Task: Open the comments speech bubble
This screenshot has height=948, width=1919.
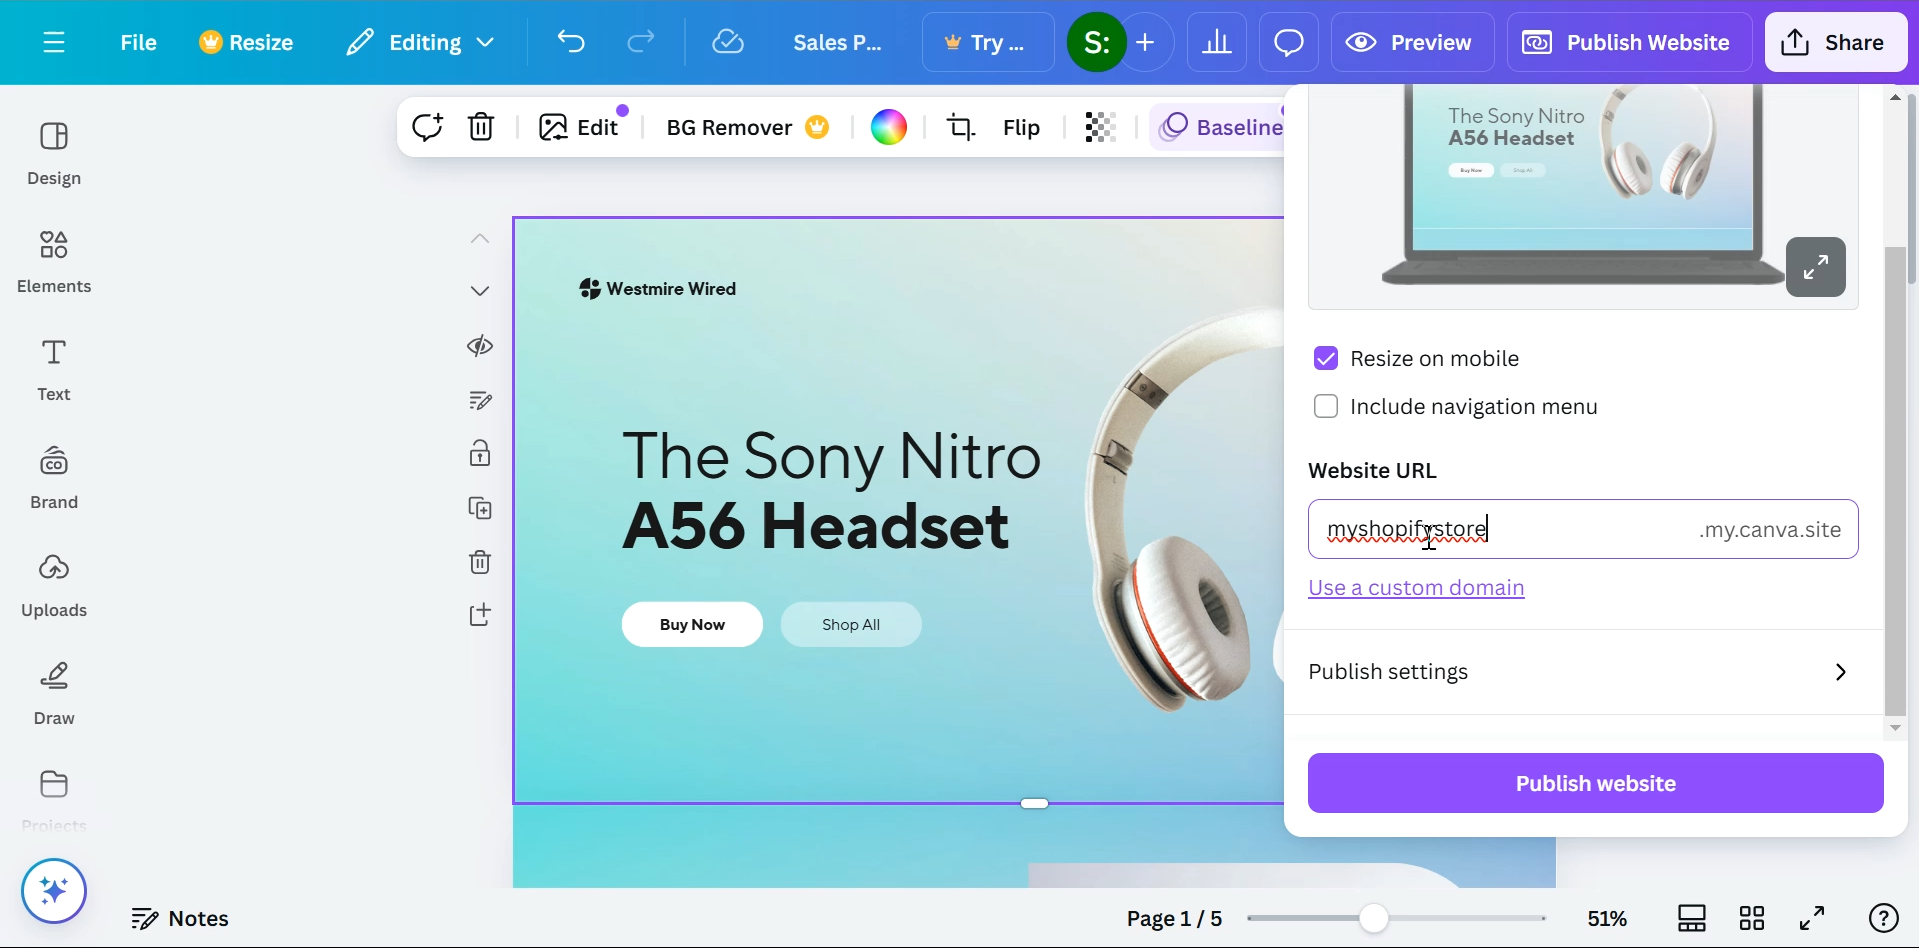Action: [x=1289, y=42]
